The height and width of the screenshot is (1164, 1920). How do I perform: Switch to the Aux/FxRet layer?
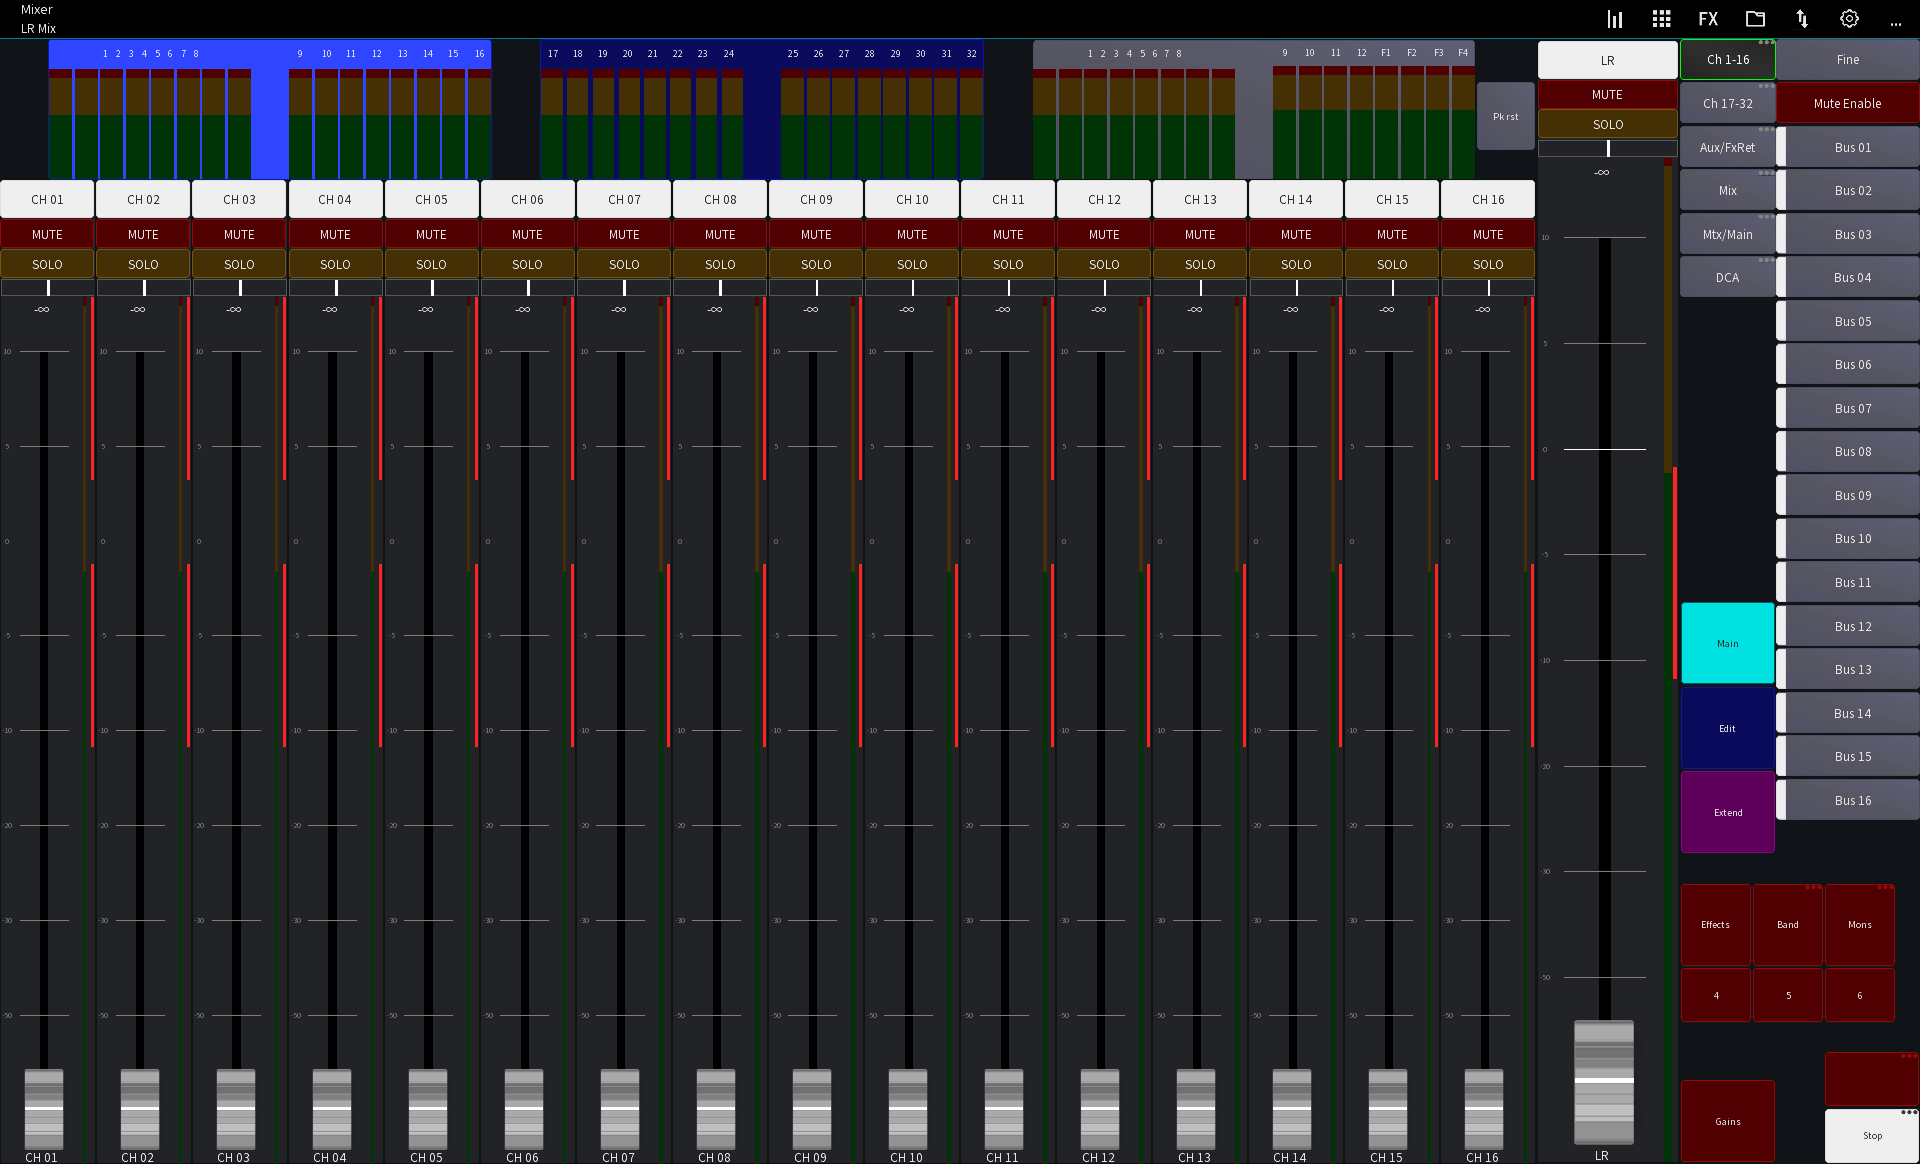pyautogui.click(x=1727, y=146)
